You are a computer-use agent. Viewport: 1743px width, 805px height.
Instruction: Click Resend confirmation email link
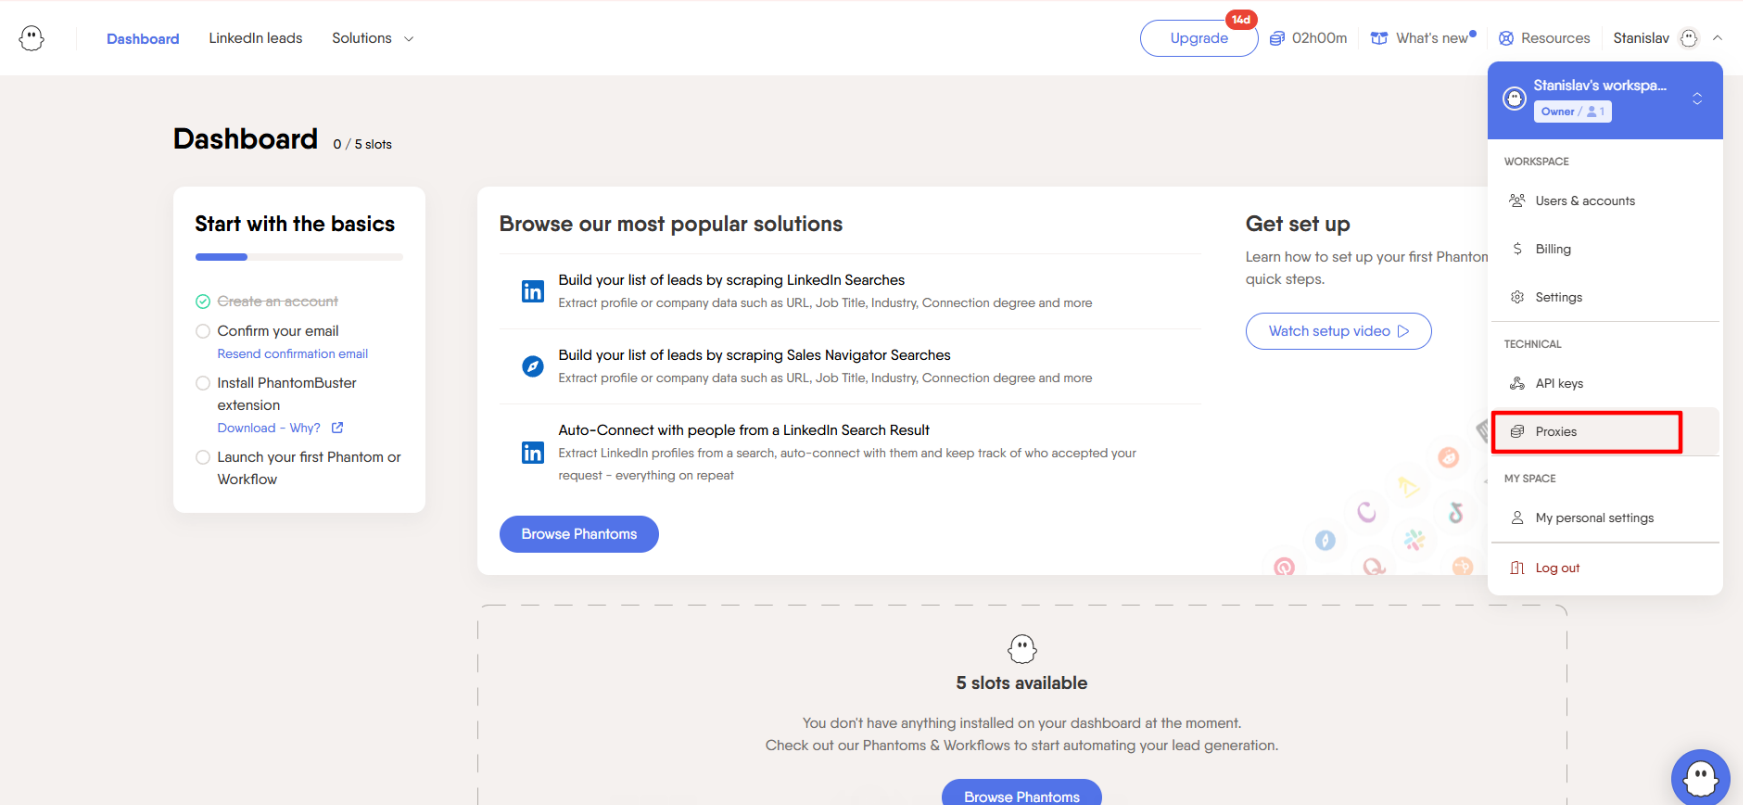[x=292, y=354]
